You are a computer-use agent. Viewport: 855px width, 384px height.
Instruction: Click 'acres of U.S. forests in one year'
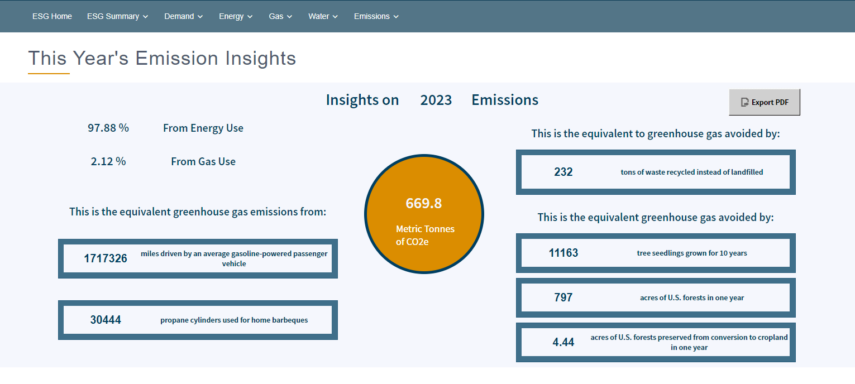692,298
